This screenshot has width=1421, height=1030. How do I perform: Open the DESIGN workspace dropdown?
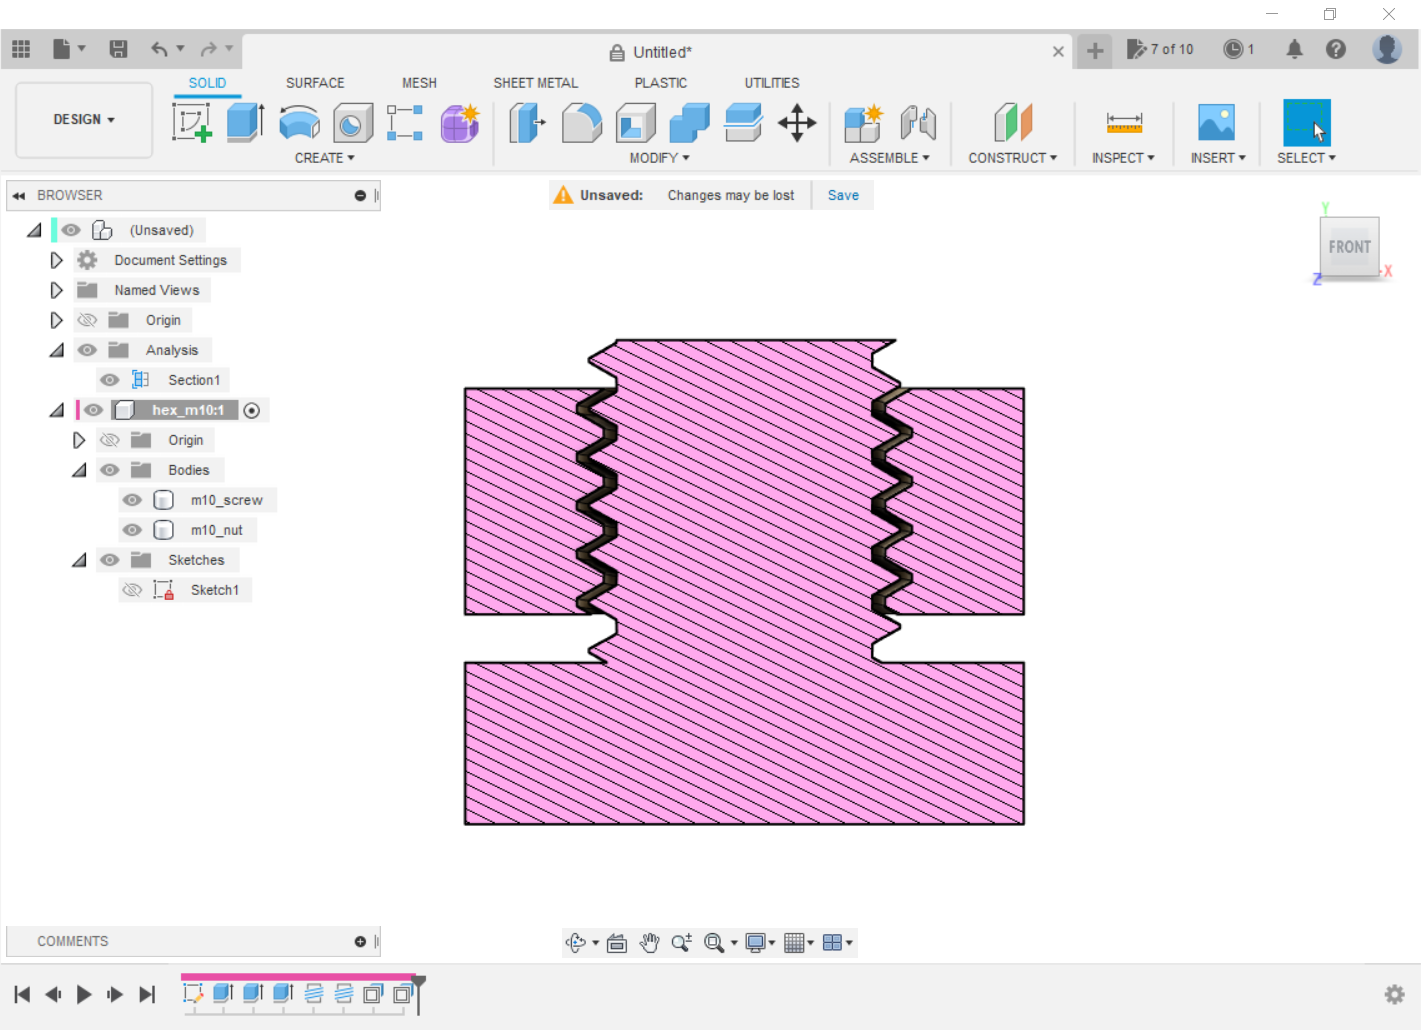point(84,119)
